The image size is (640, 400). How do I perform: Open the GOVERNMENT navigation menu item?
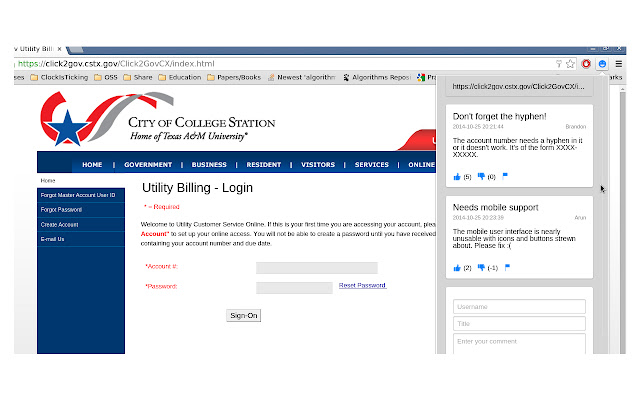[148, 164]
